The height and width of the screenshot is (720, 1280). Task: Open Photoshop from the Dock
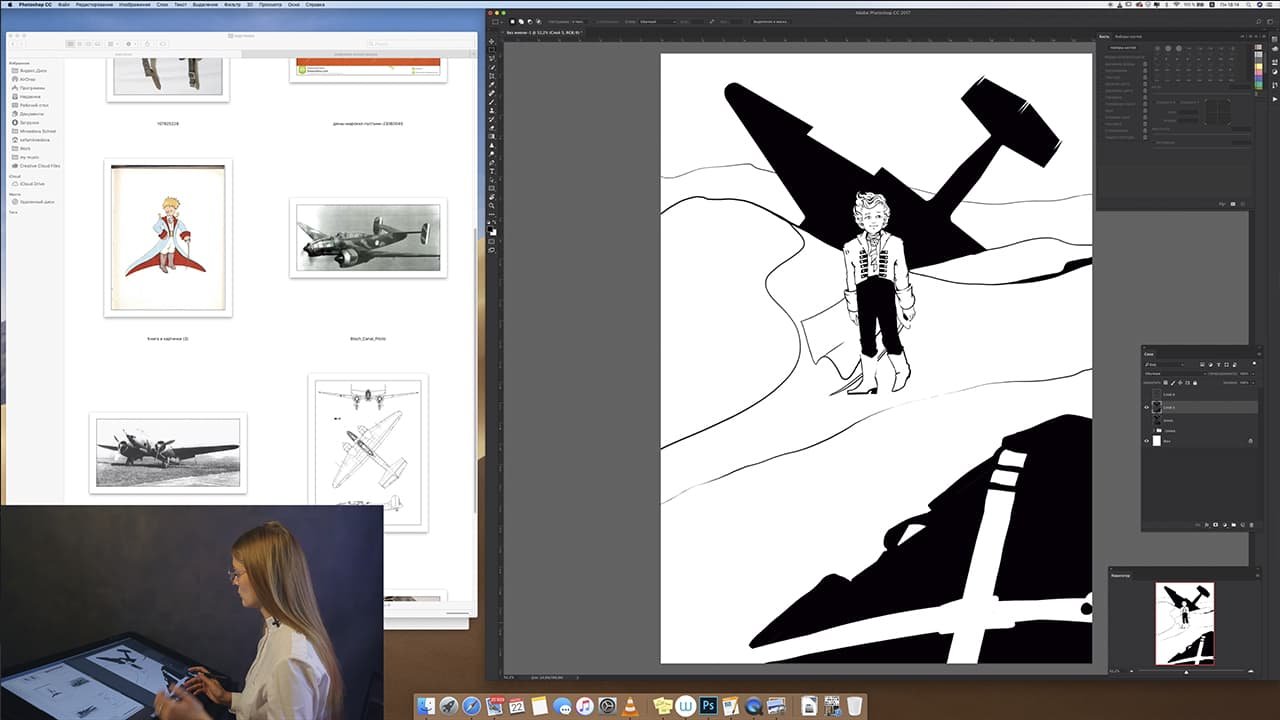click(708, 706)
